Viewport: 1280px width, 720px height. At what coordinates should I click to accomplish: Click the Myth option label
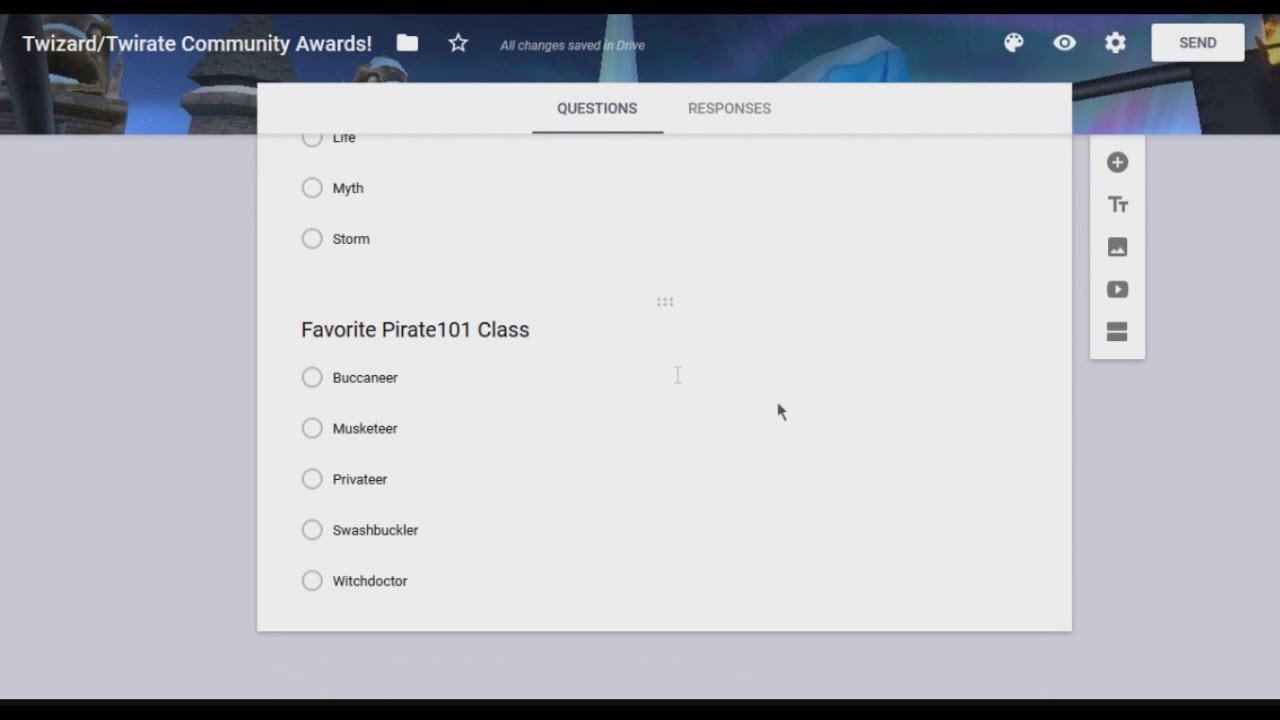[x=348, y=188]
